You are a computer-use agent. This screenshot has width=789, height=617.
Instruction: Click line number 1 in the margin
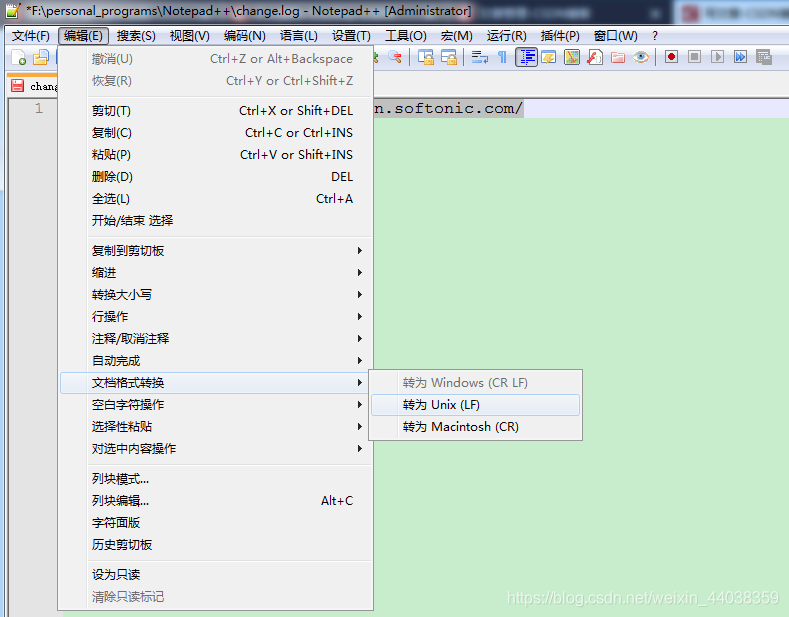click(x=39, y=108)
